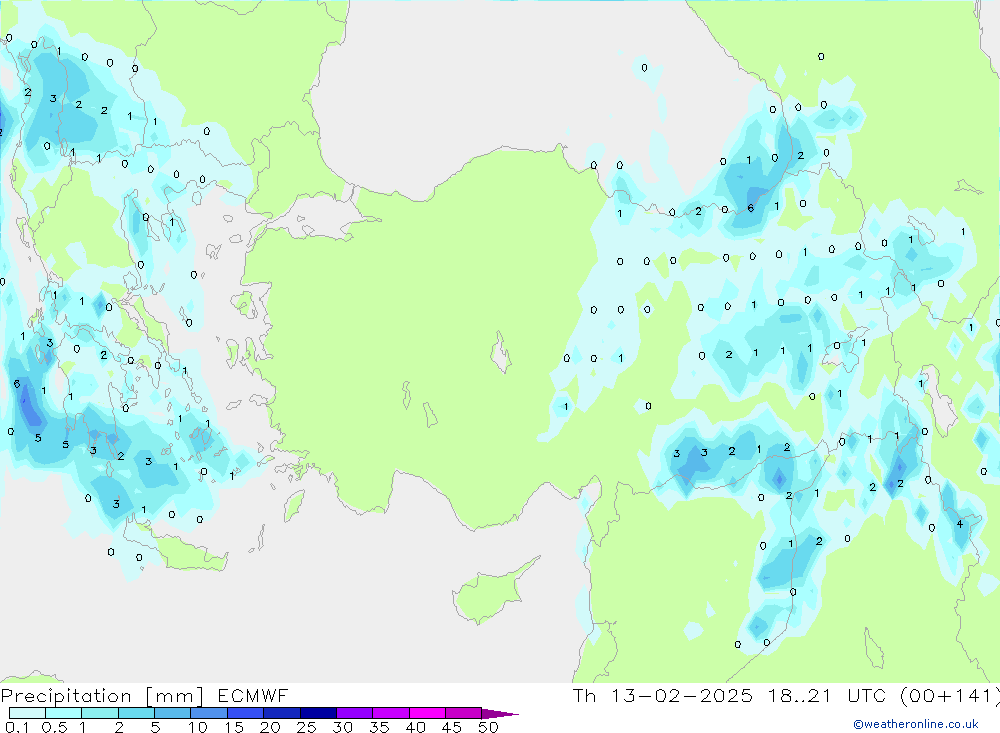
Task: Click the 20–25 mm legend color box
Action: click(282, 713)
